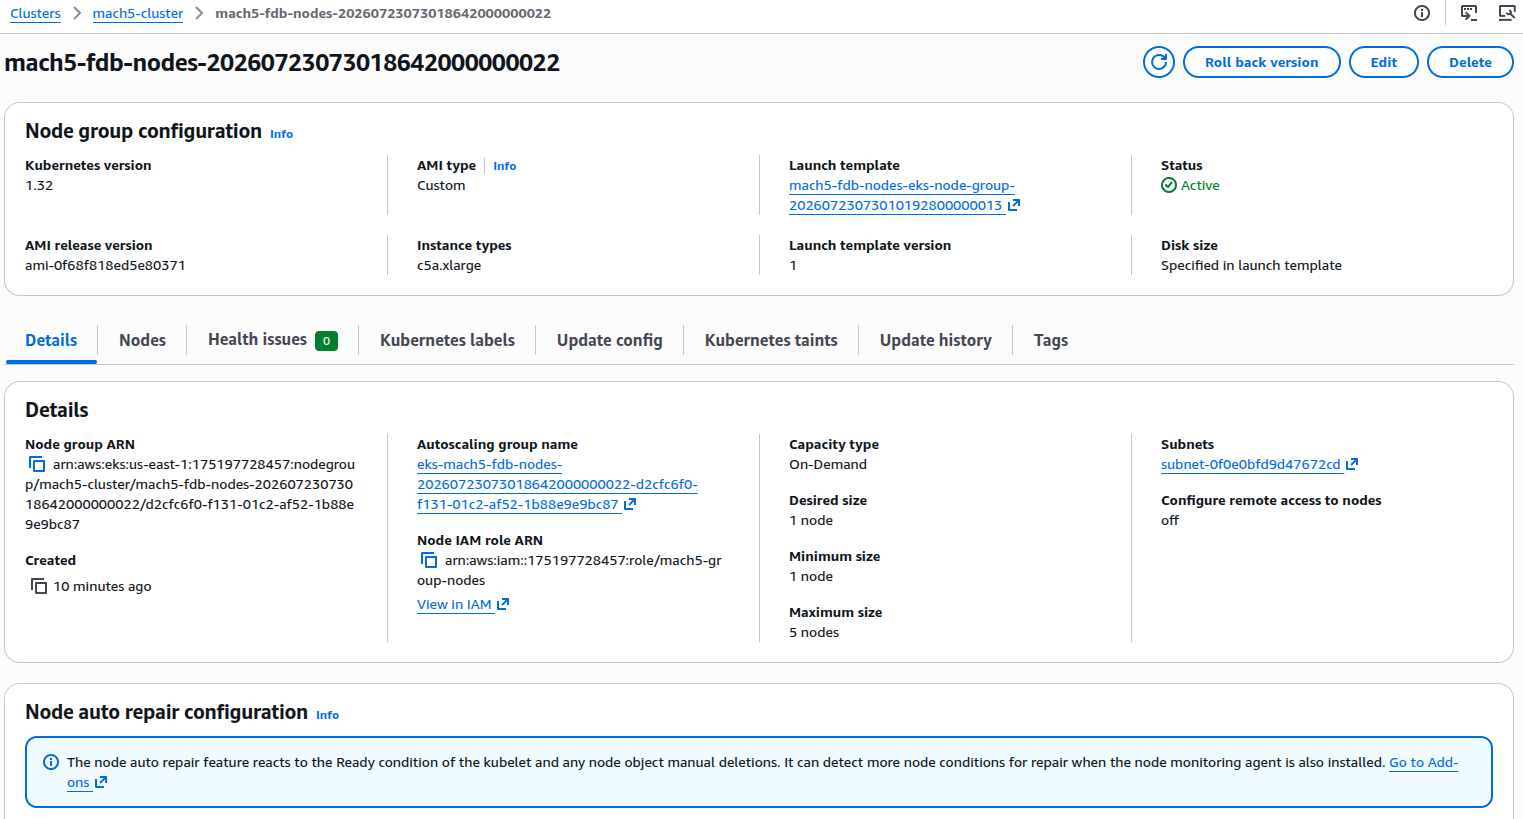Select the '10 minutes ago' text
1523x819 pixels.
coord(102,586)
